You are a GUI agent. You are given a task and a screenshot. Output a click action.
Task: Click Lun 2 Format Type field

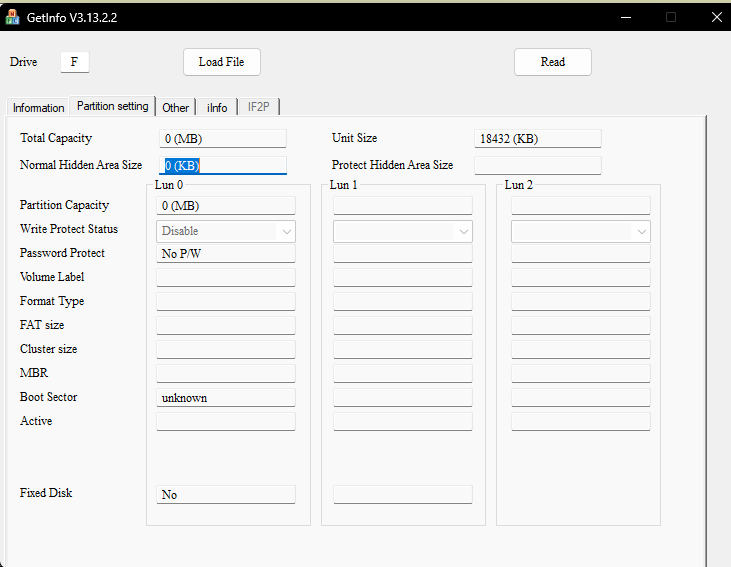(x=580, y=302)
